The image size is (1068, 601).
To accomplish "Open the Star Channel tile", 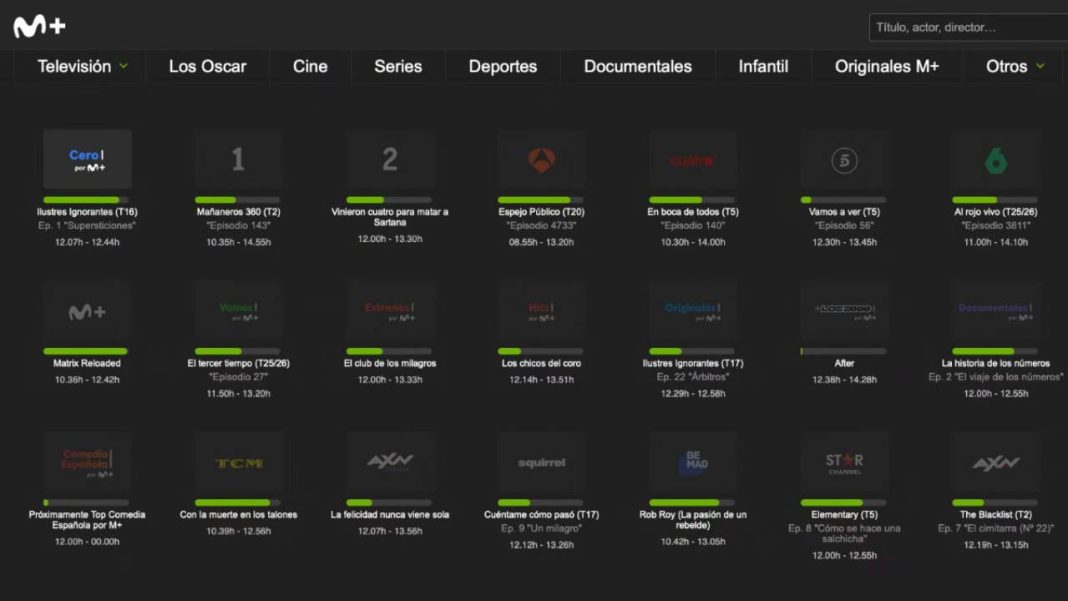I will [845, 462].
